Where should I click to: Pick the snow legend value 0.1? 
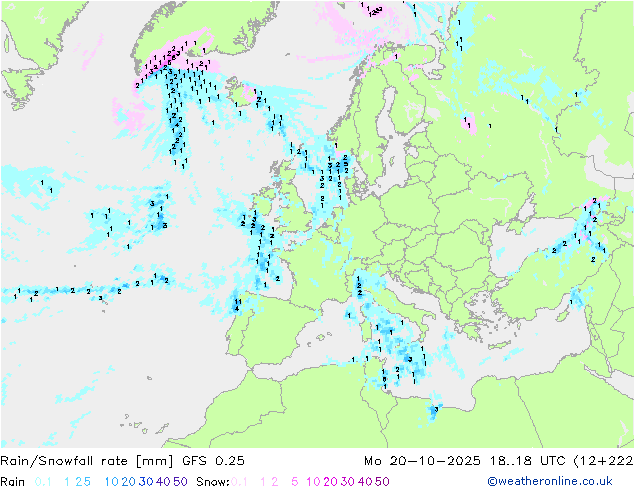click(239, 482)
